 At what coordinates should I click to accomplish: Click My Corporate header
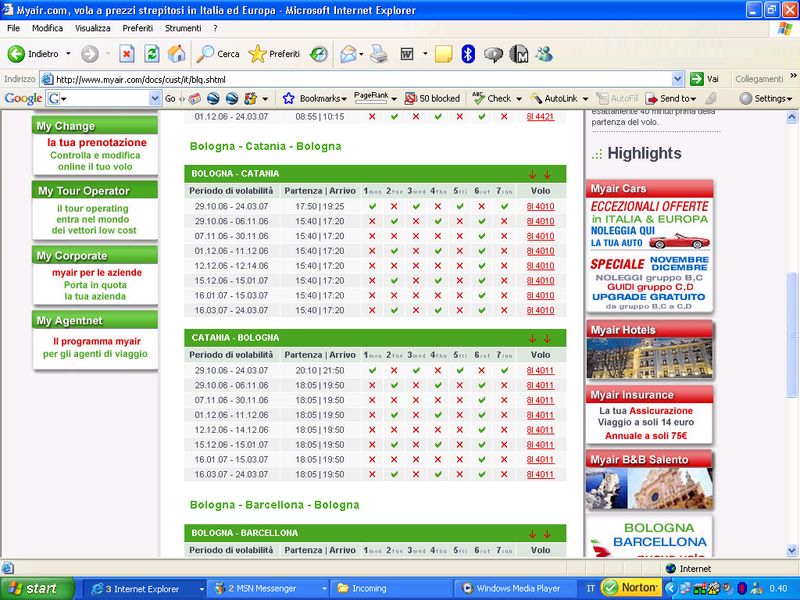coord(94,255)
